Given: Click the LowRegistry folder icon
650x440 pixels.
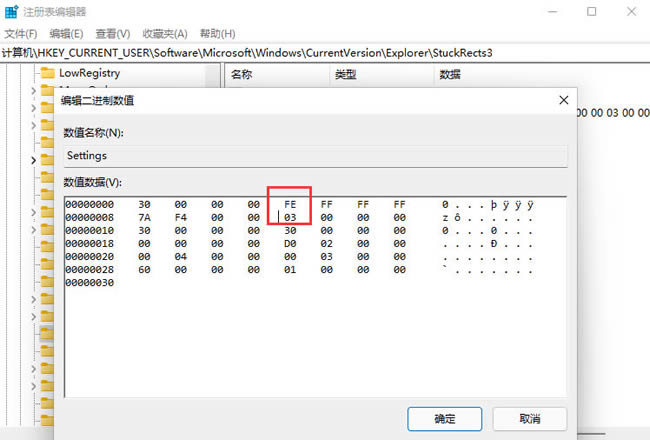Looking at the screenshot, I should tap(47, 73).
